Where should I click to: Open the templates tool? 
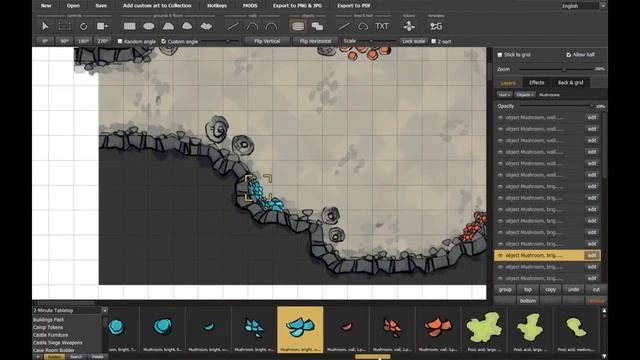436,26
